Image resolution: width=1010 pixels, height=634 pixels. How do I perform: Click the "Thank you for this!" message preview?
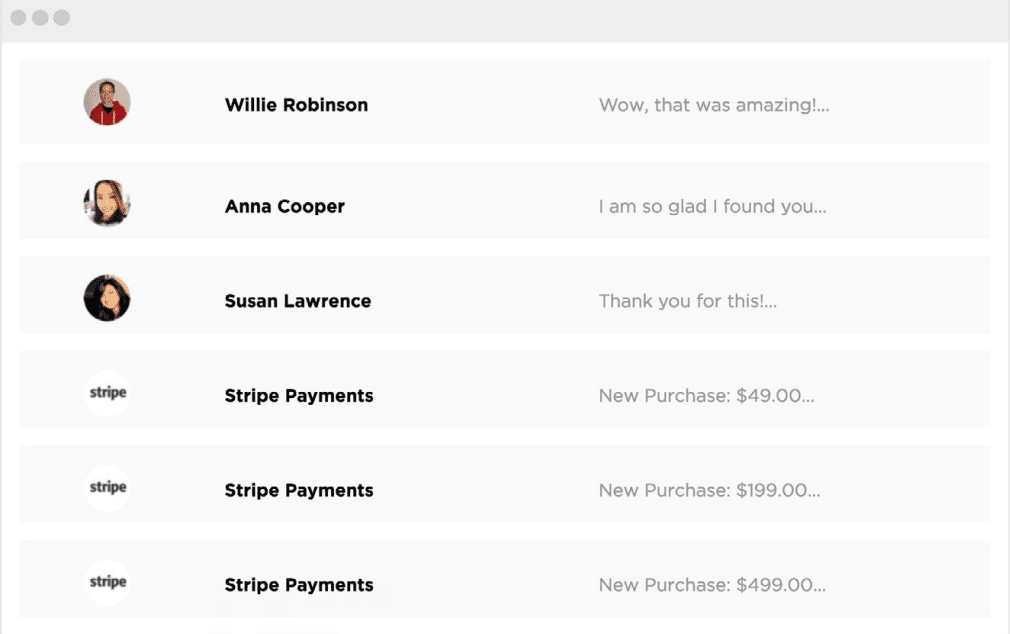[x=687, y=301]
